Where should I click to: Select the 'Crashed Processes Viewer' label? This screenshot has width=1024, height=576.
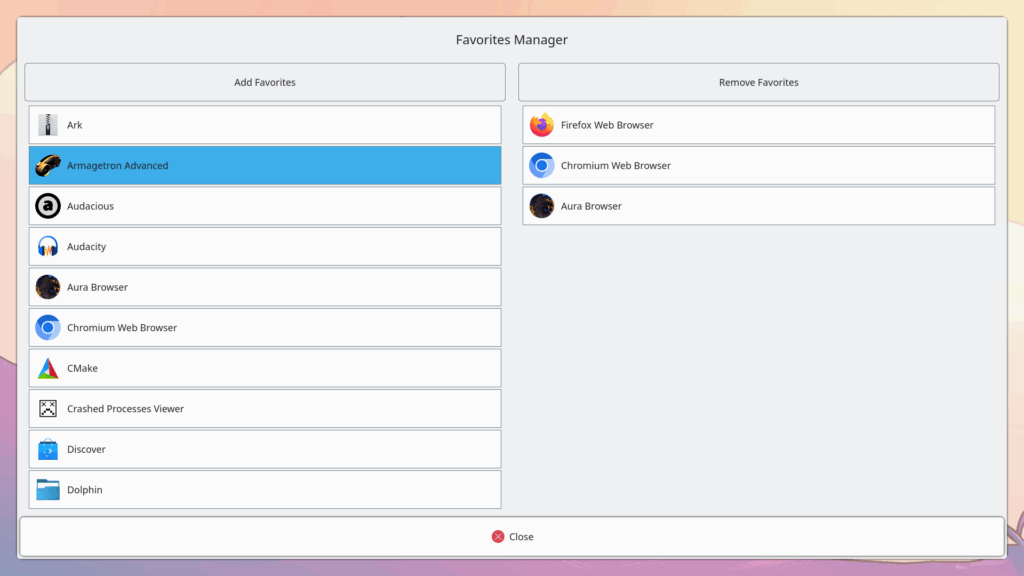pos(125,408)
